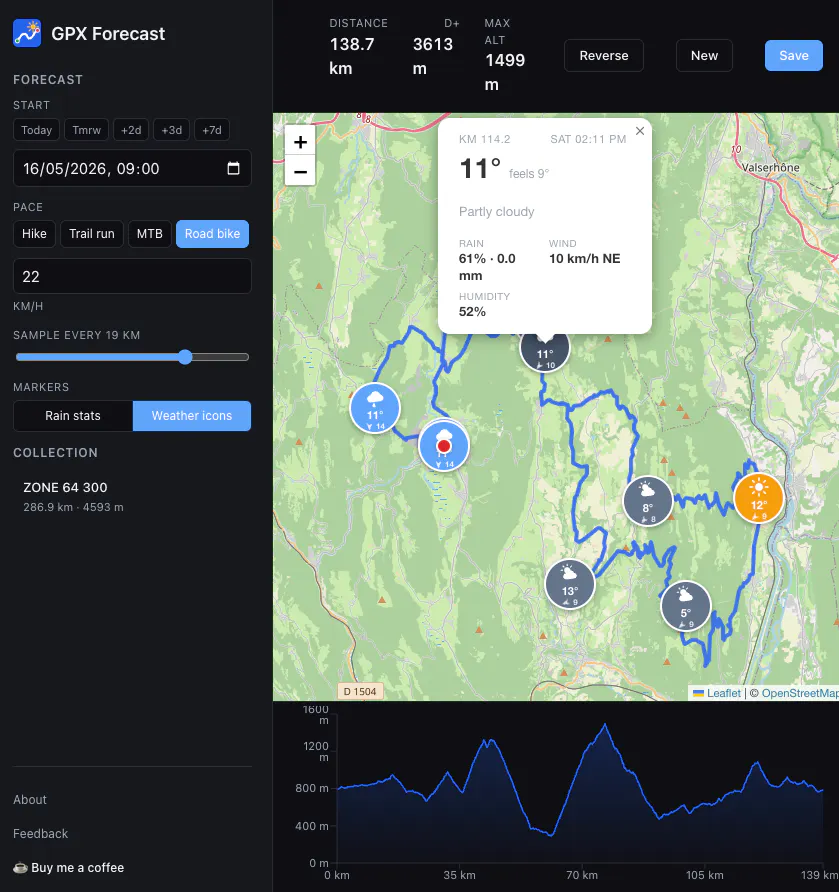Select the 8° partly cloudy marker
This screenshot has width=839, height=892.
648,501
